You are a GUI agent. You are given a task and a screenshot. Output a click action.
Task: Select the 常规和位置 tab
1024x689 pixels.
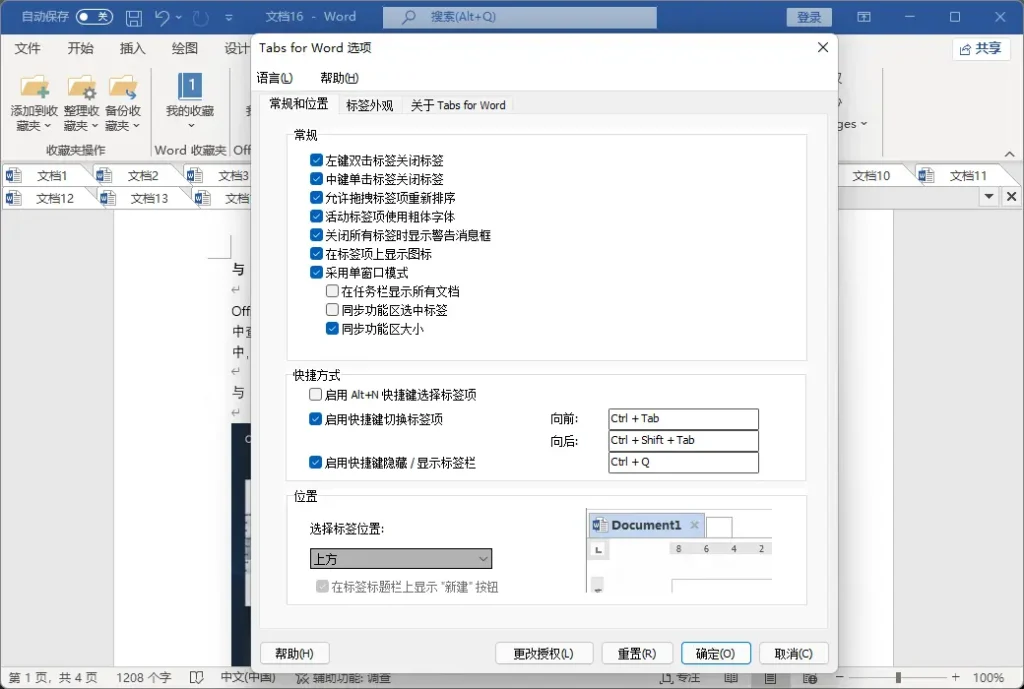[299, 104]
